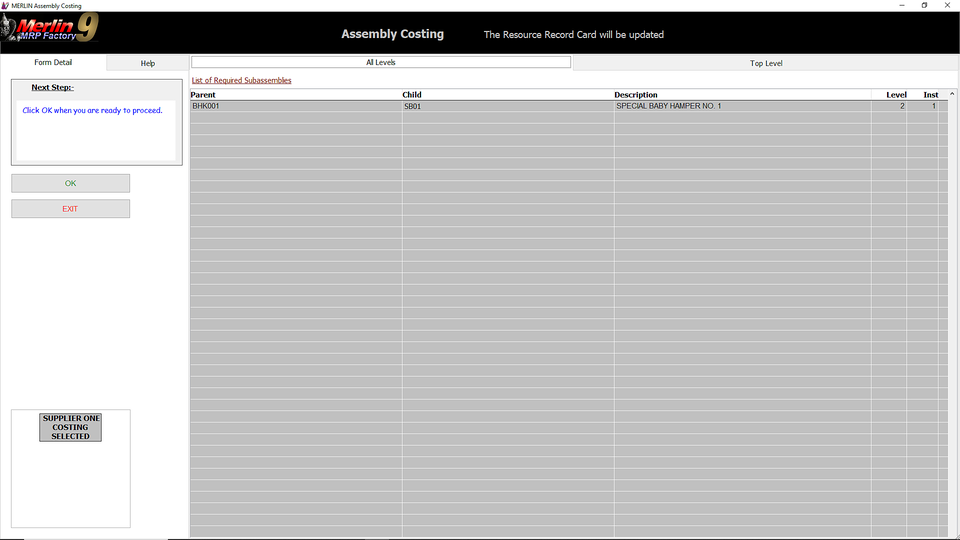960x540 pixels.
Task: Click the red EXIT button
Action: pyautogui.click(x=70, y=209)
